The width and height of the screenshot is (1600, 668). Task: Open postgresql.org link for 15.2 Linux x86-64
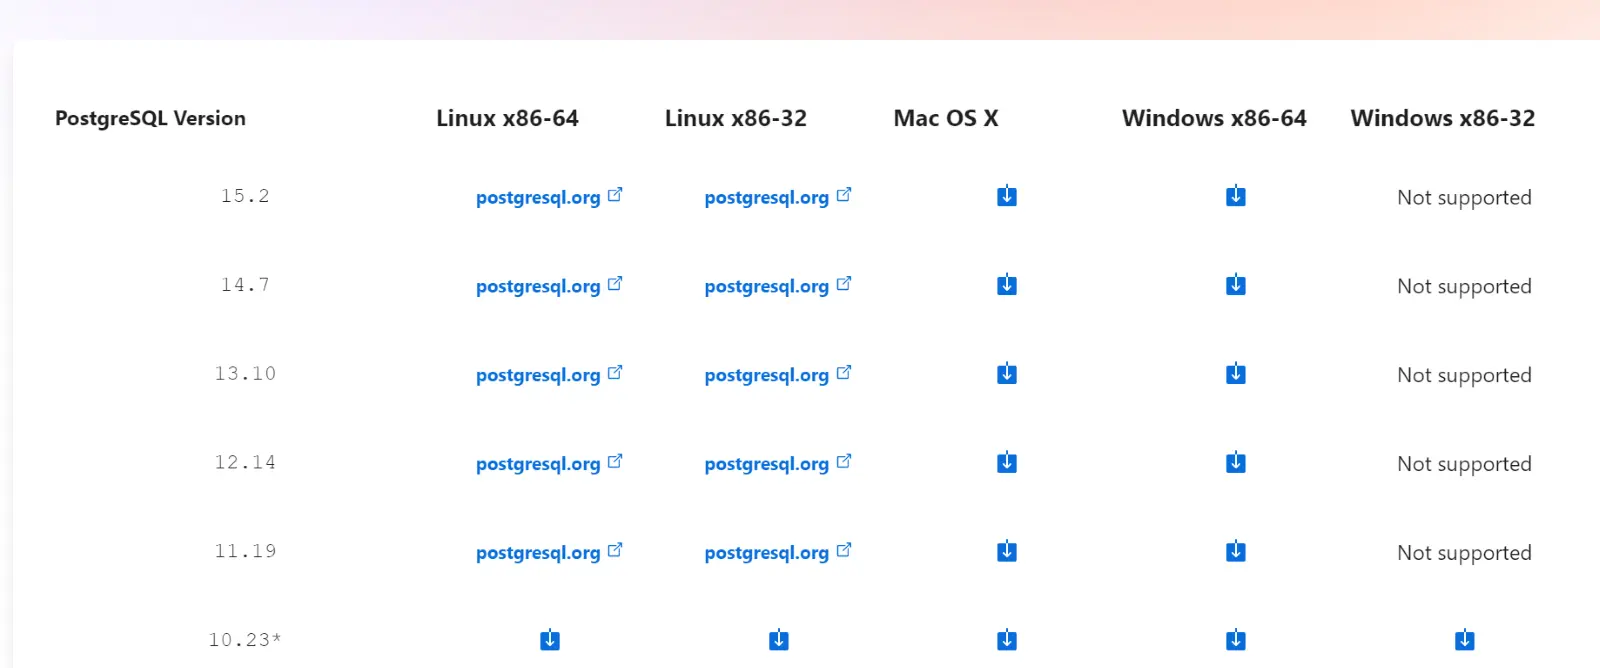click(549, 197)
